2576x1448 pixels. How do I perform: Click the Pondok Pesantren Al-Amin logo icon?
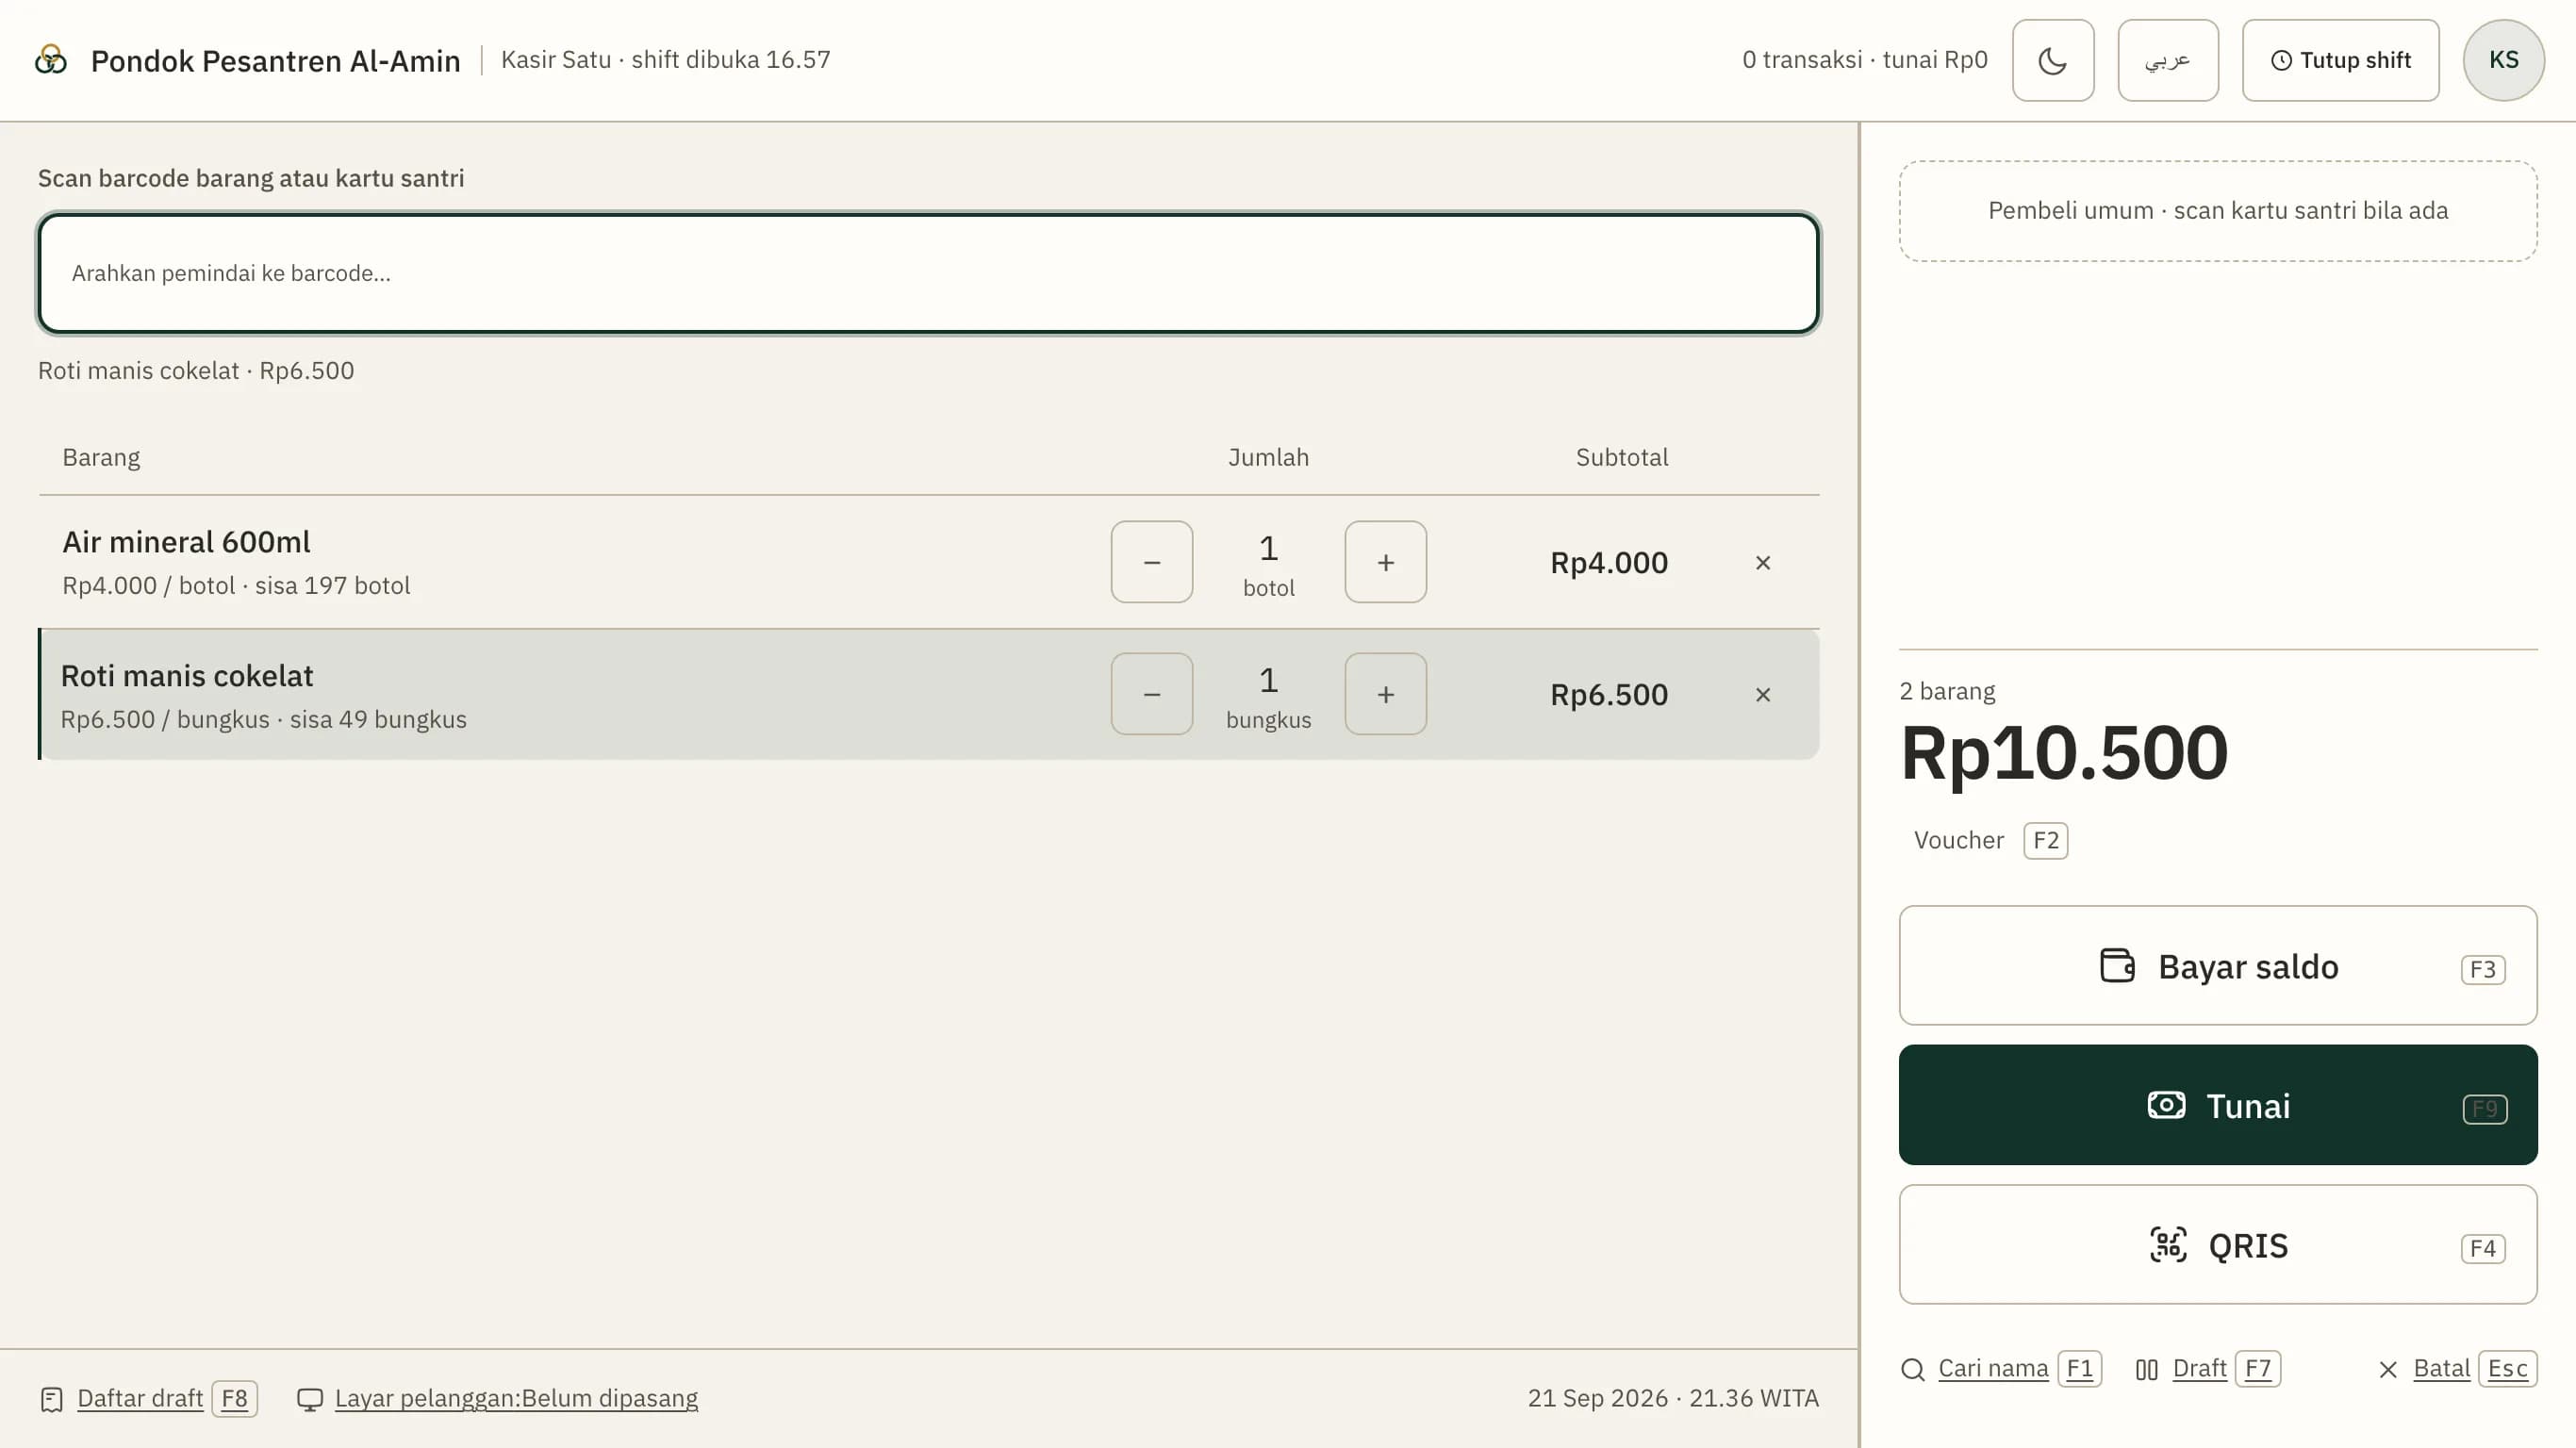point(51,60)
